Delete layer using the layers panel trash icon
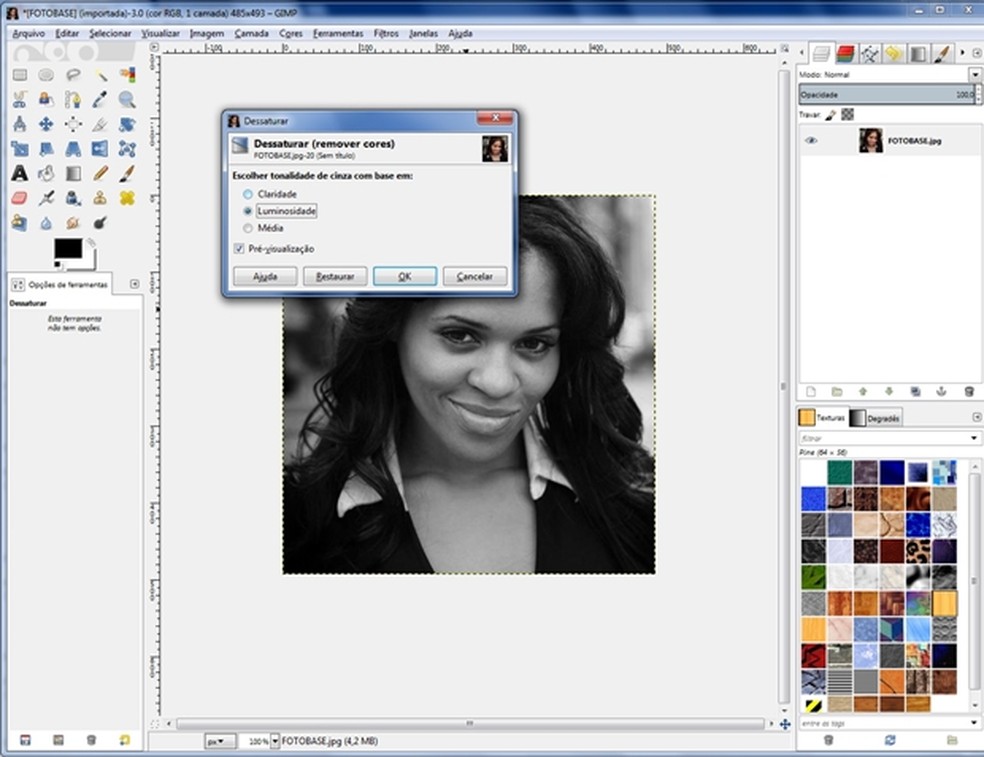 pyautogui.click(x=968, y=391)
